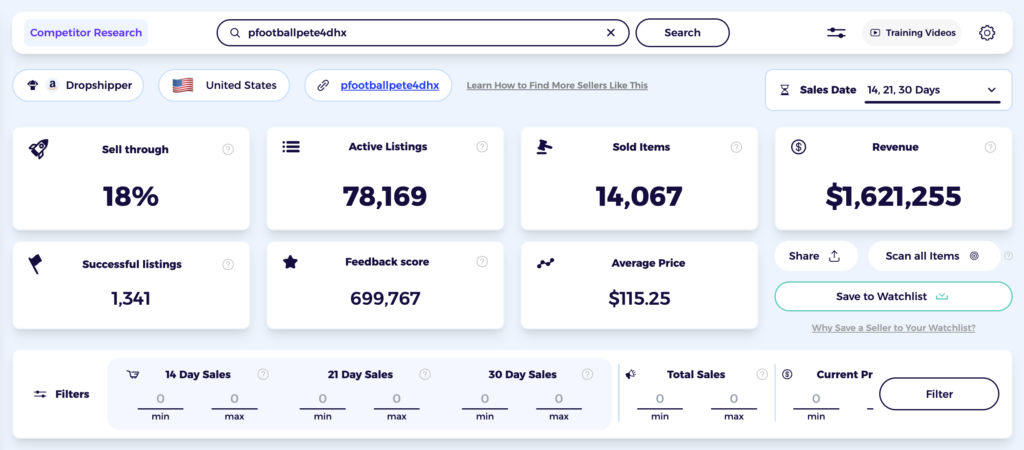
Task: Click the megaphone icon by Total Sales
Action: (631, 374)
